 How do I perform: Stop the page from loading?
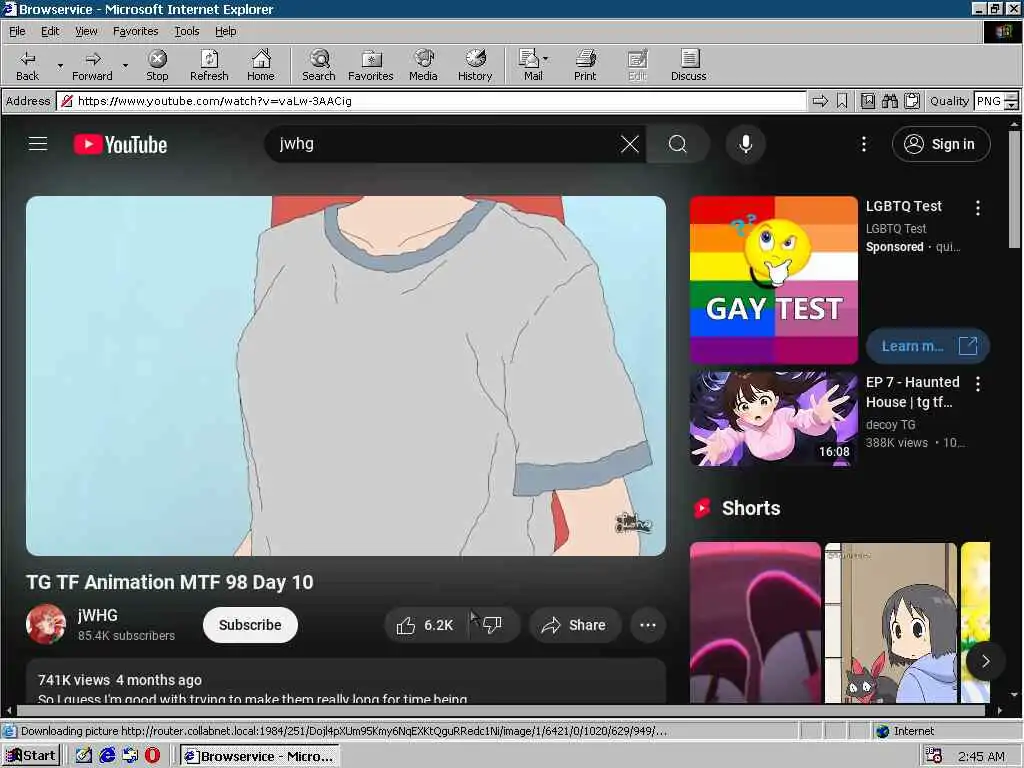pyautogui.click(x=157, y=65)
